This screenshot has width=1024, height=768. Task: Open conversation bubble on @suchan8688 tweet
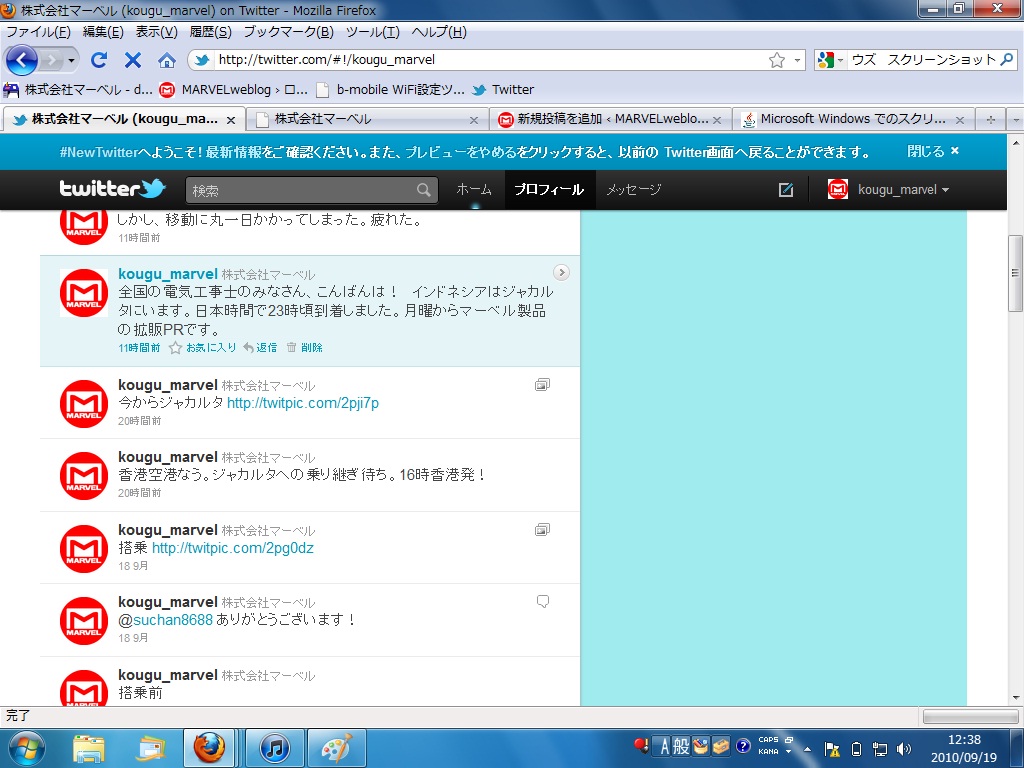coord(543,601)
